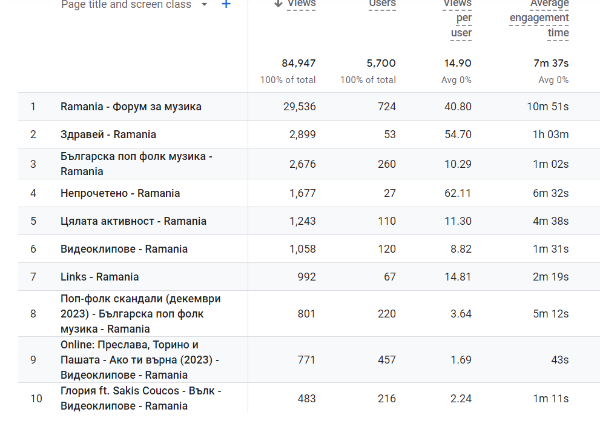This screenshot has width=600, height=432.
Task: Select row 'Здравей - Ramania'
Action: click(x=309, y=134)
